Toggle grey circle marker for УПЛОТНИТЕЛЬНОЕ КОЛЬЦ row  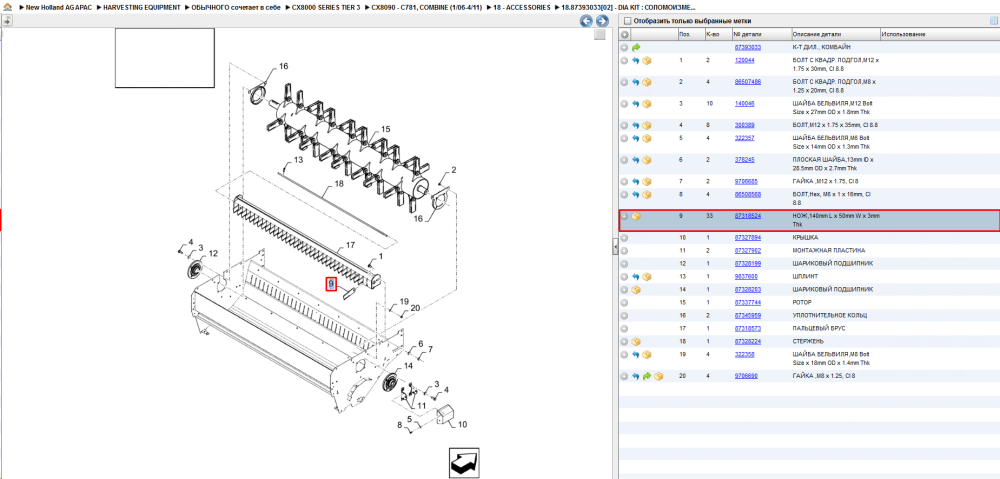click(x=624, y=316)
